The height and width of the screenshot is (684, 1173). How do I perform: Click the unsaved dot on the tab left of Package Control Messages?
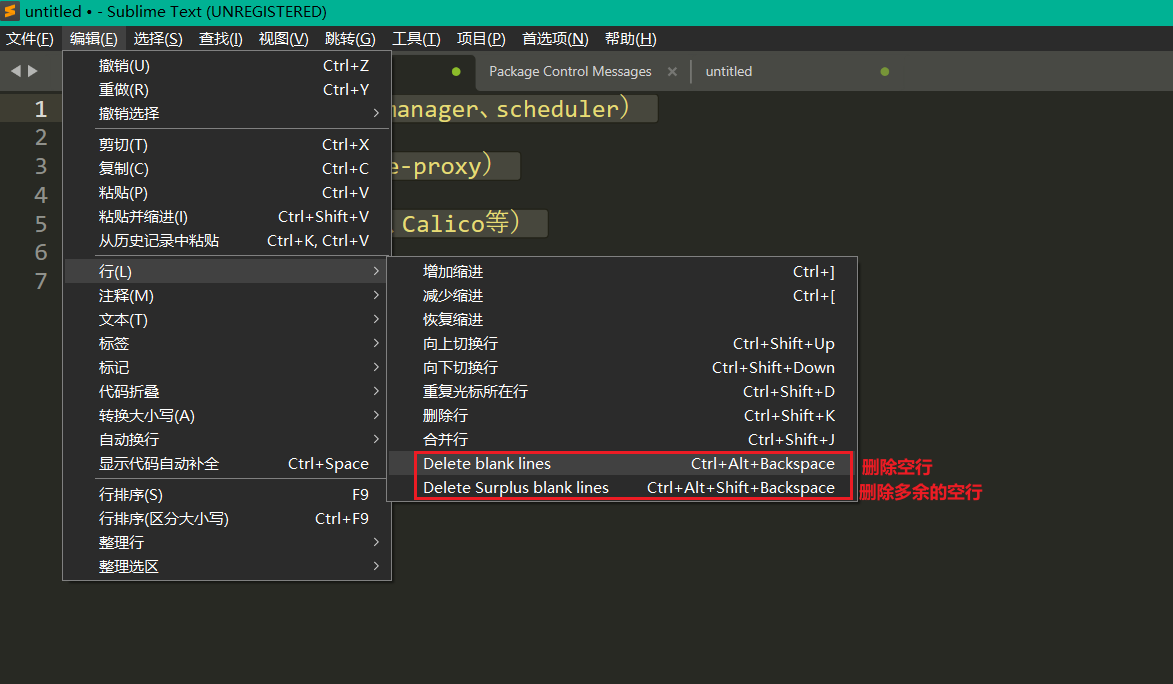coord(456,71)
